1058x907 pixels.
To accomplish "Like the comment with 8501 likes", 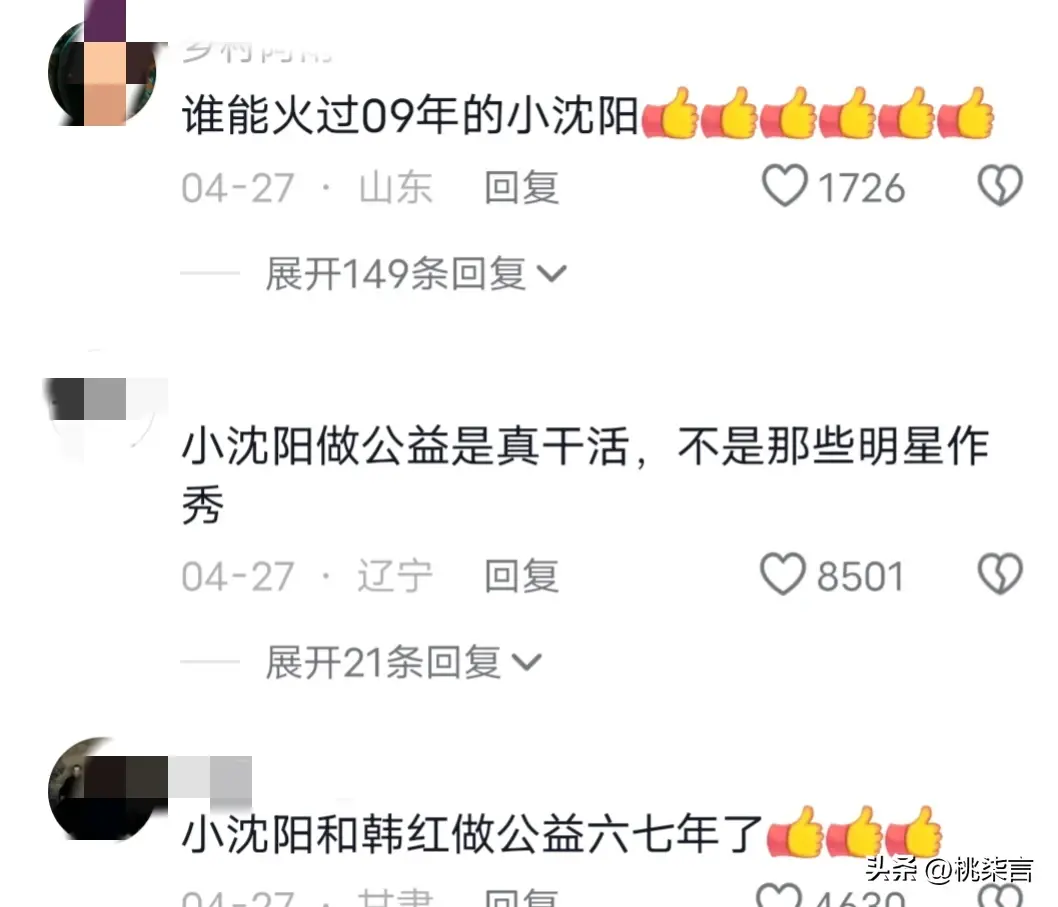I will pyautogui.click(x=783, y=574).
